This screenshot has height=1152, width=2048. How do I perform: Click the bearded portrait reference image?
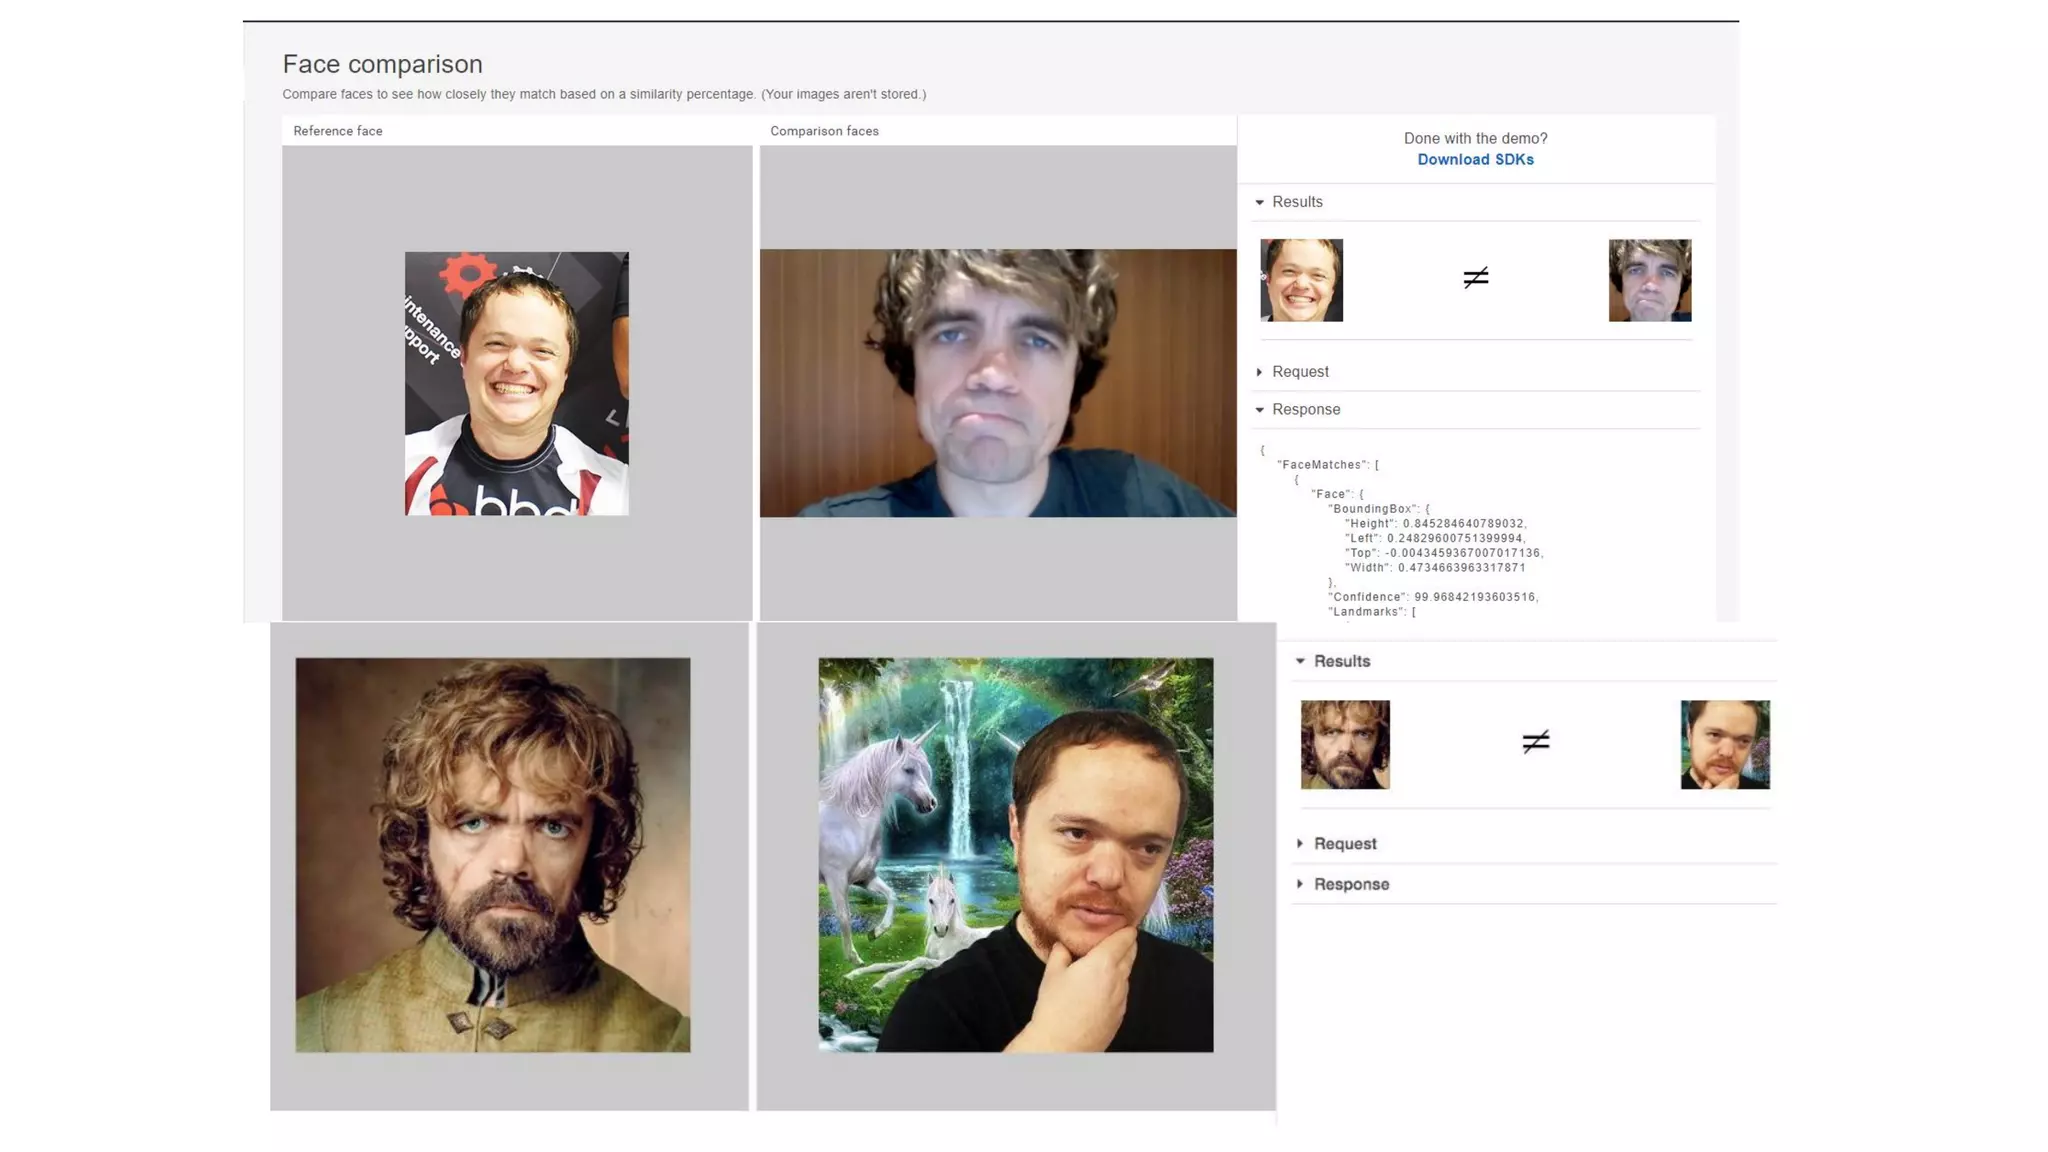point(492,855)
